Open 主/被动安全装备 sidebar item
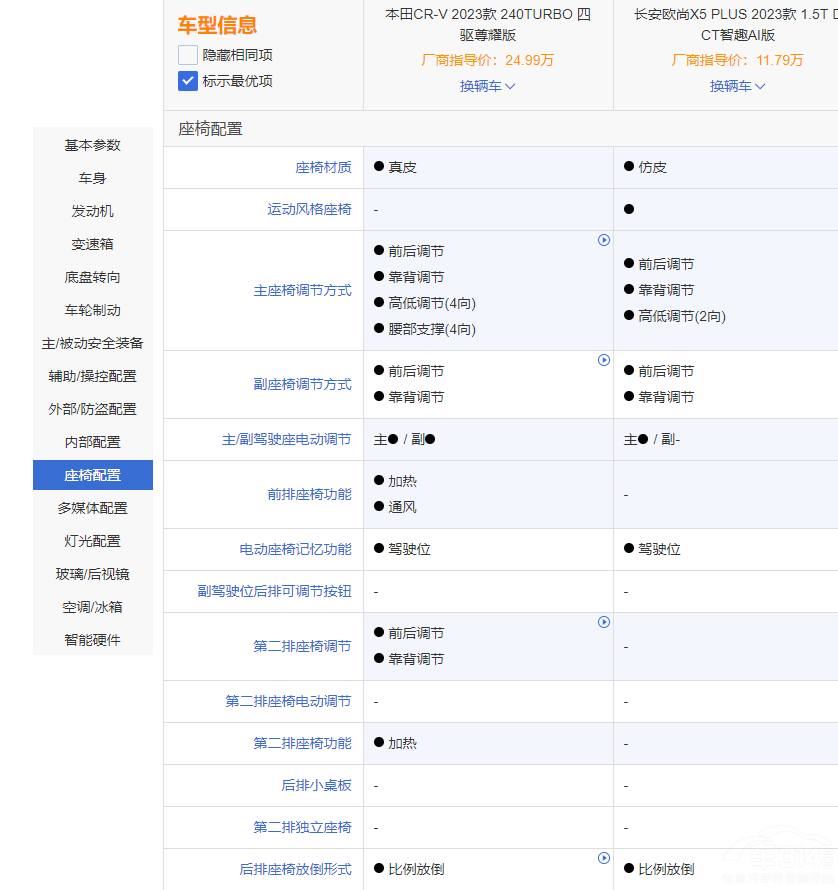Image resolution: width=838 pixels, height=890 pixels. tap(93, 343)
